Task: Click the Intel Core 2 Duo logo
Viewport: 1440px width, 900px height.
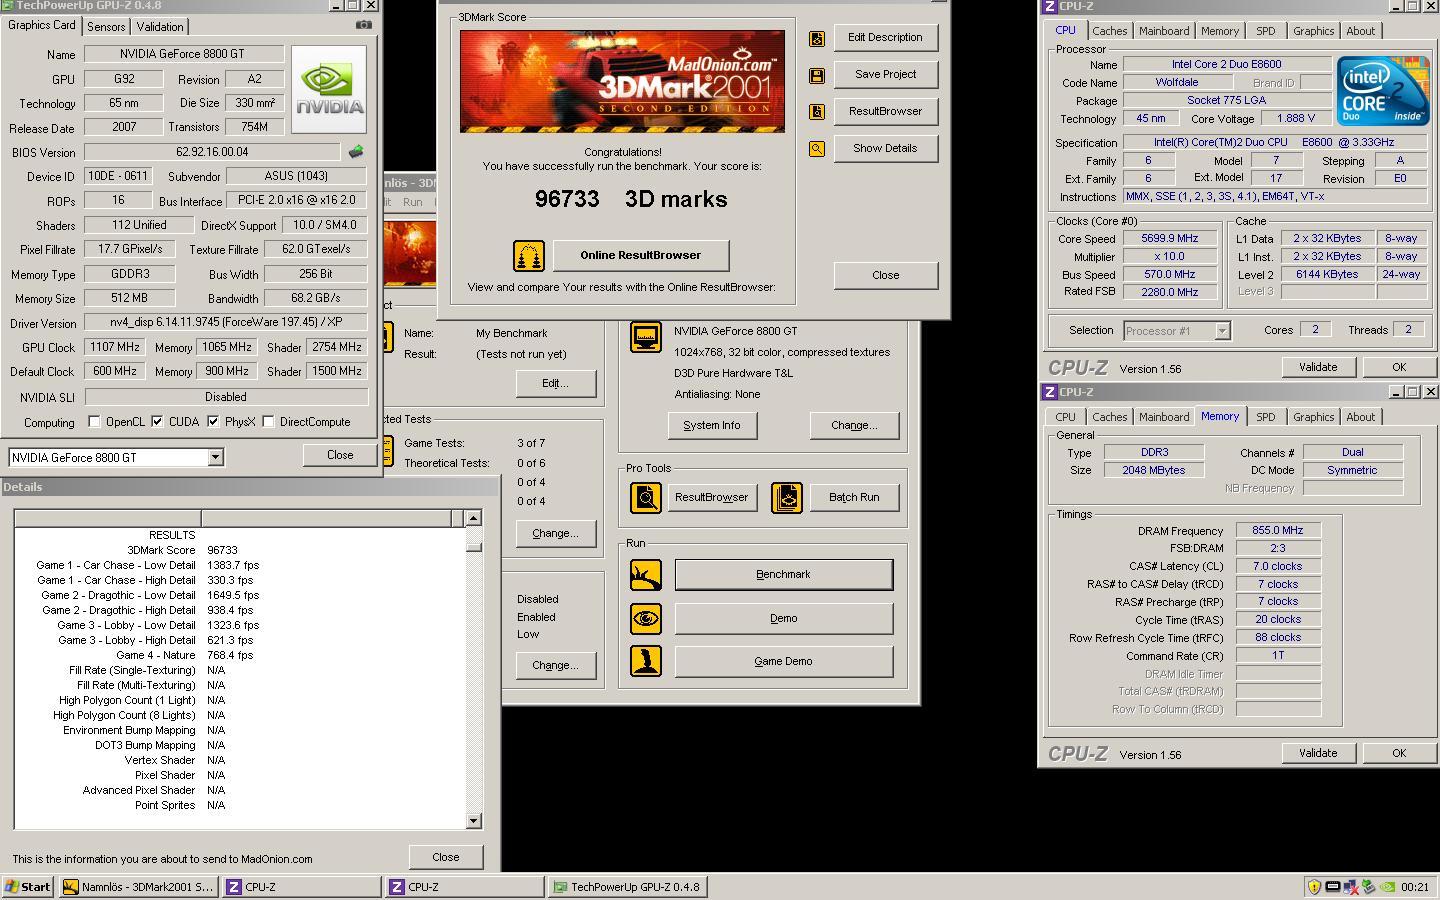Action: (1383, 91)
